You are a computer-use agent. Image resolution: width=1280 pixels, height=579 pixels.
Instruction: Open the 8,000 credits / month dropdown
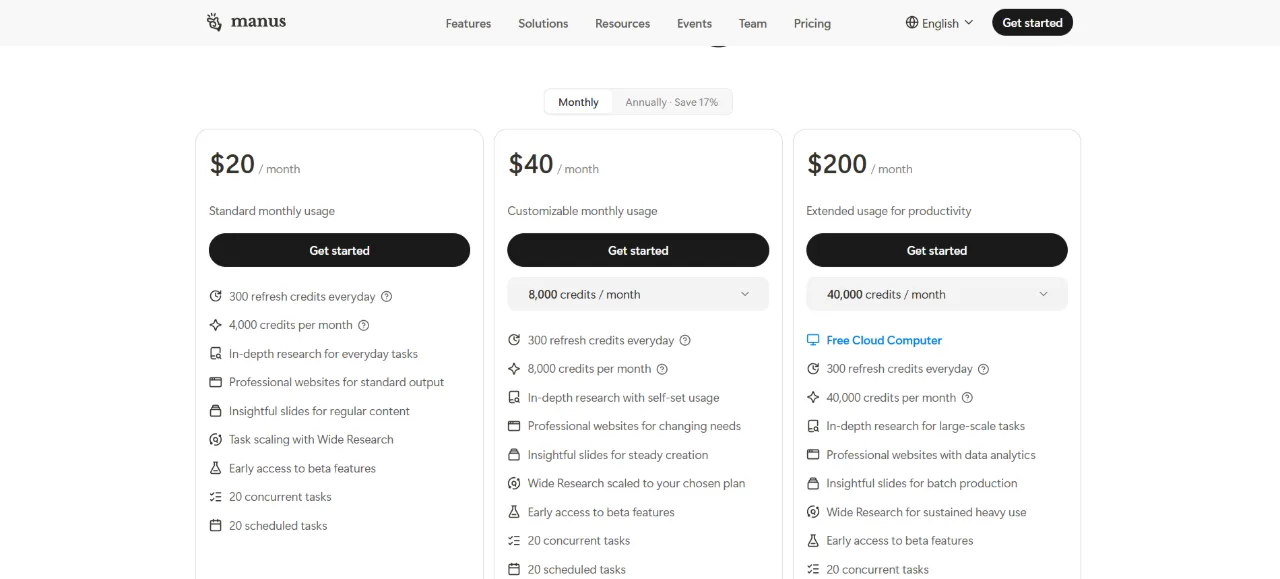pos(638,294)
